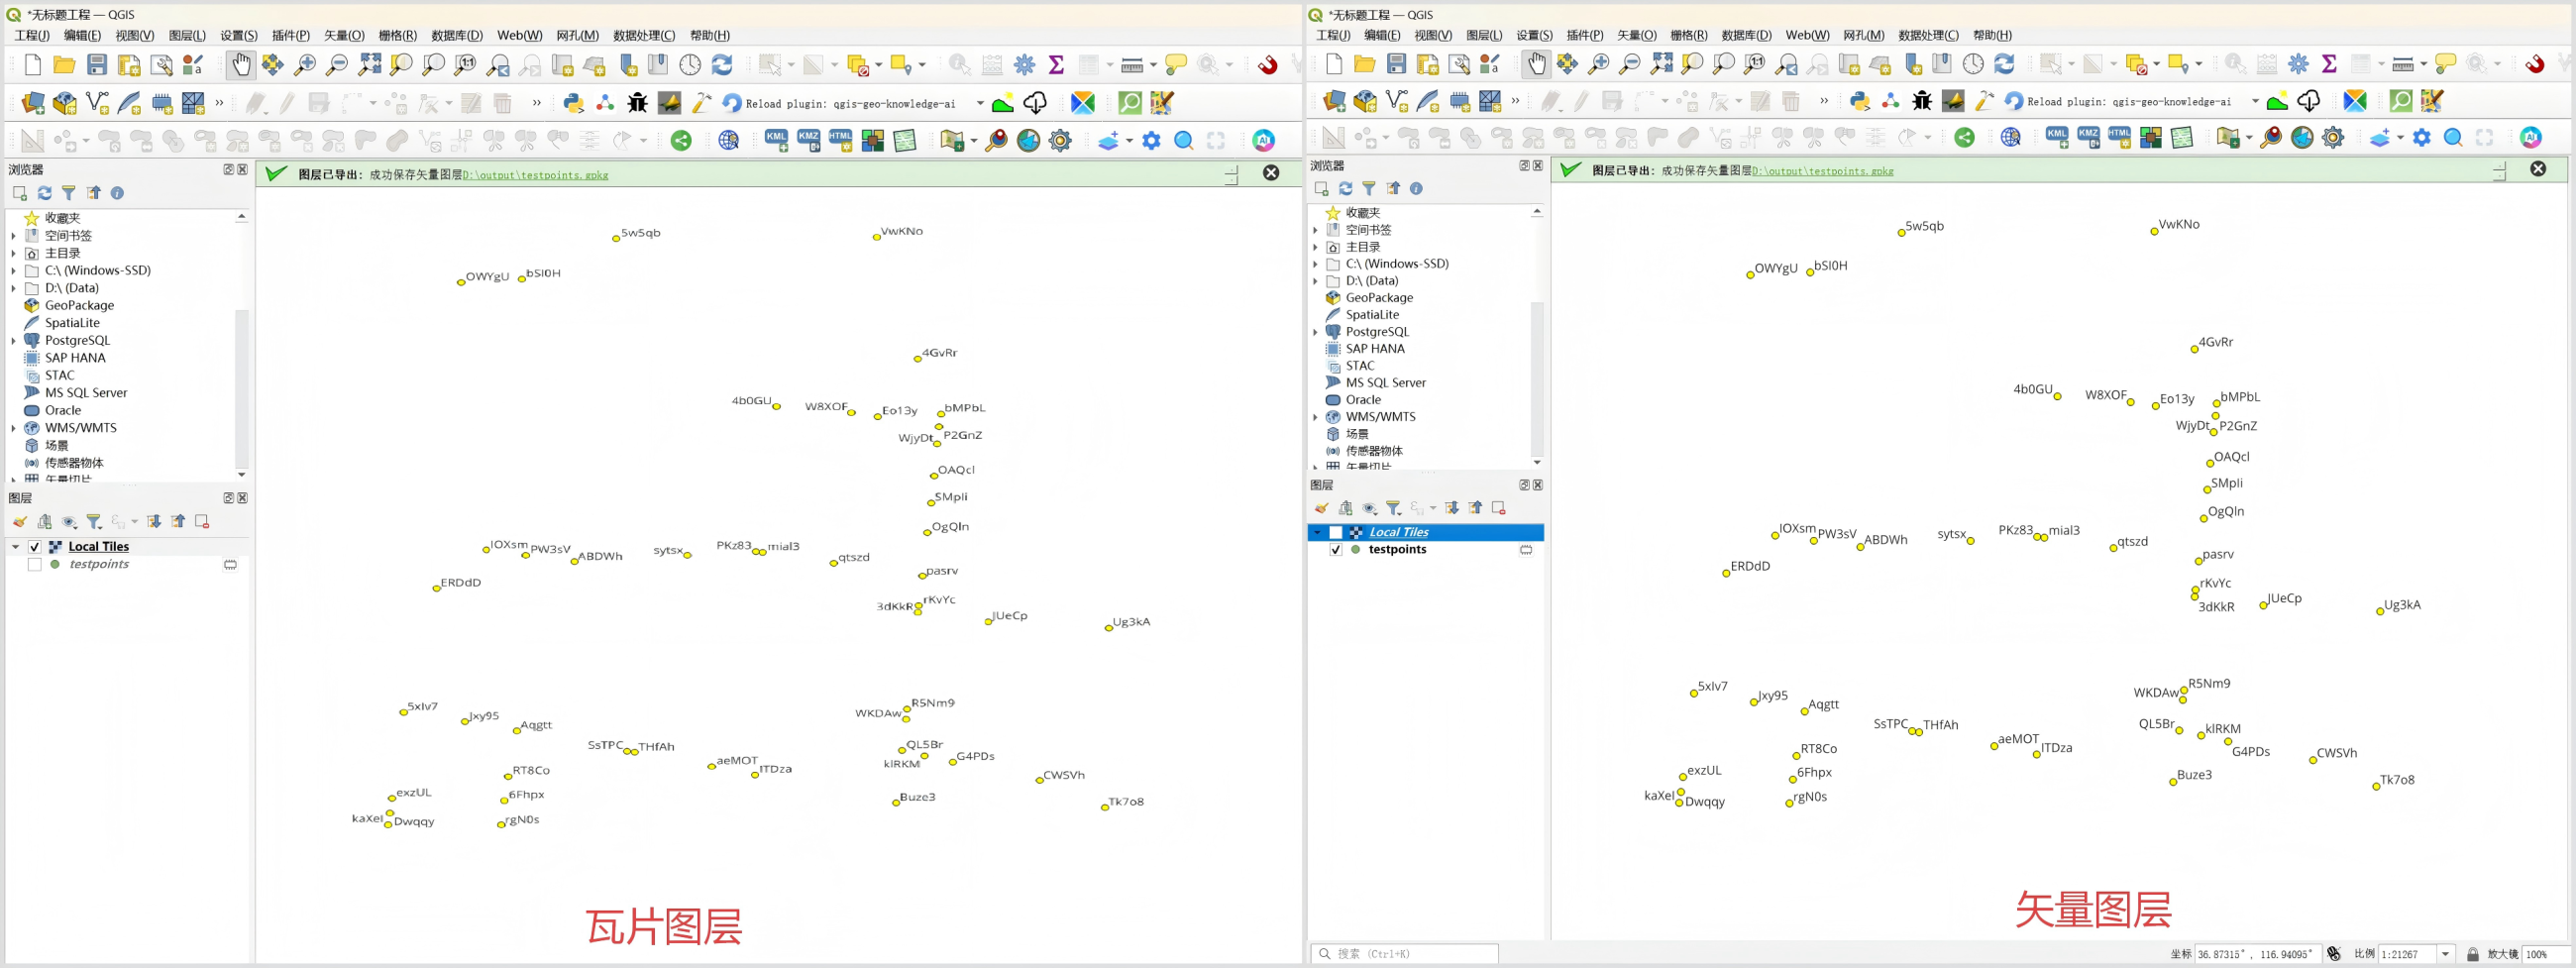Viewport: 2576px width, 968px height.
Task: Click KMZ export icon in right window
Action: pos(2088,138)
